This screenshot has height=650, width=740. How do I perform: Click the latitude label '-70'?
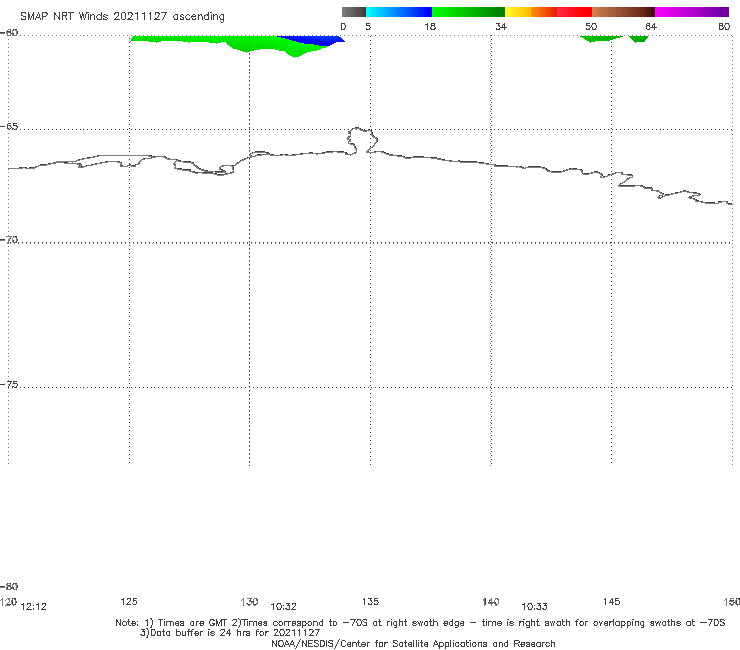[x=9, y=240]
